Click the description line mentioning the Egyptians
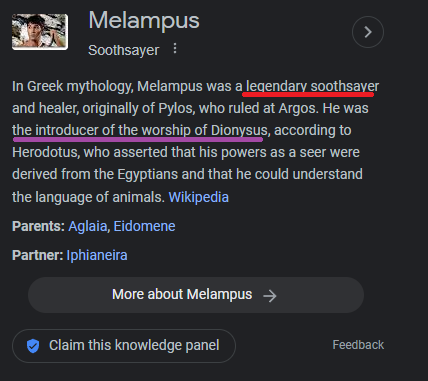Screen dimensions: 428x381 click(x=187, y=174)
